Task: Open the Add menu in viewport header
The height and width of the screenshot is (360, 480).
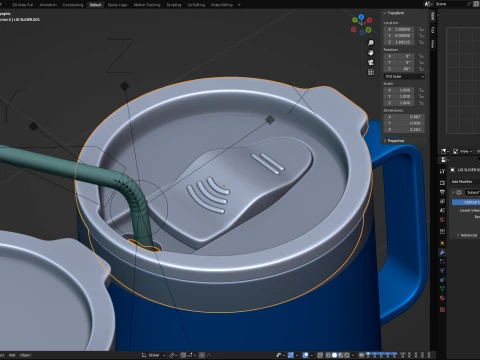Action: [12, 355]
